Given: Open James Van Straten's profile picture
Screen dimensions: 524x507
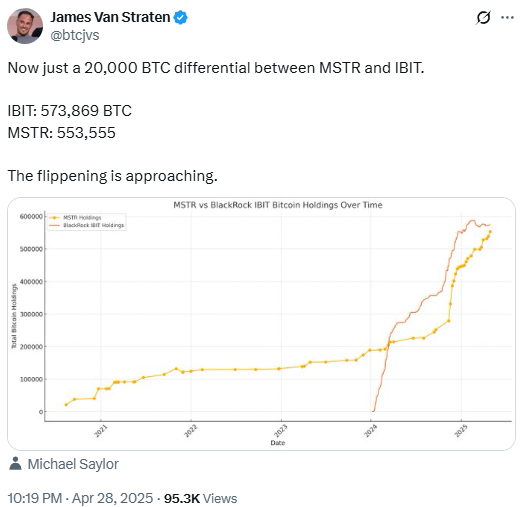Looking at the screenshot, I should coord(25,26).
